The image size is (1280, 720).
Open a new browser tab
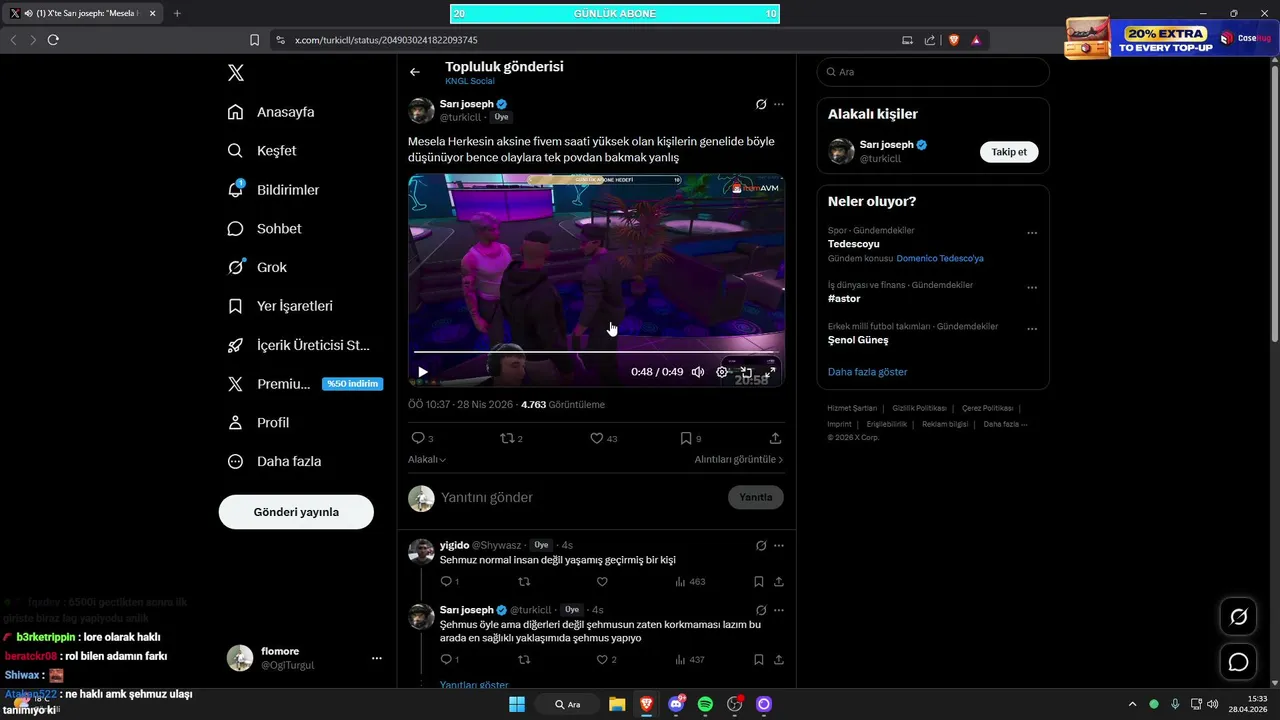177,13
